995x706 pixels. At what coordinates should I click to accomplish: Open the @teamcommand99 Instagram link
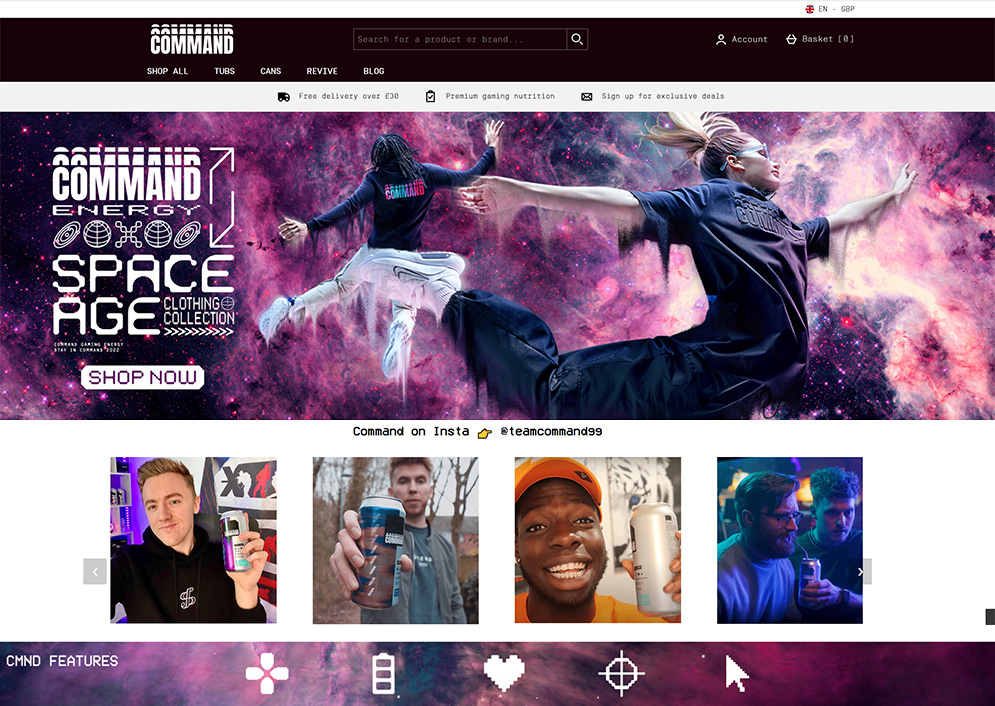point(550,432)
